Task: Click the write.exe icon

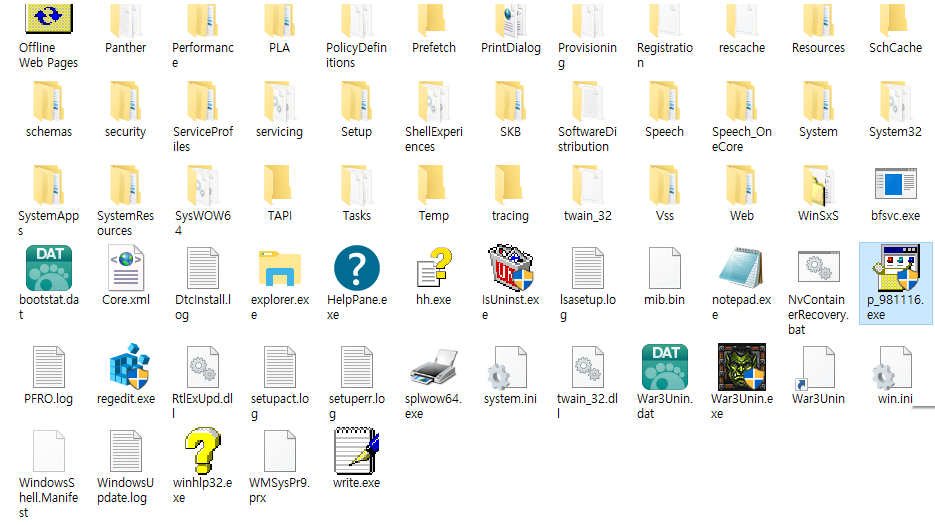Action: tap(357, 450)
